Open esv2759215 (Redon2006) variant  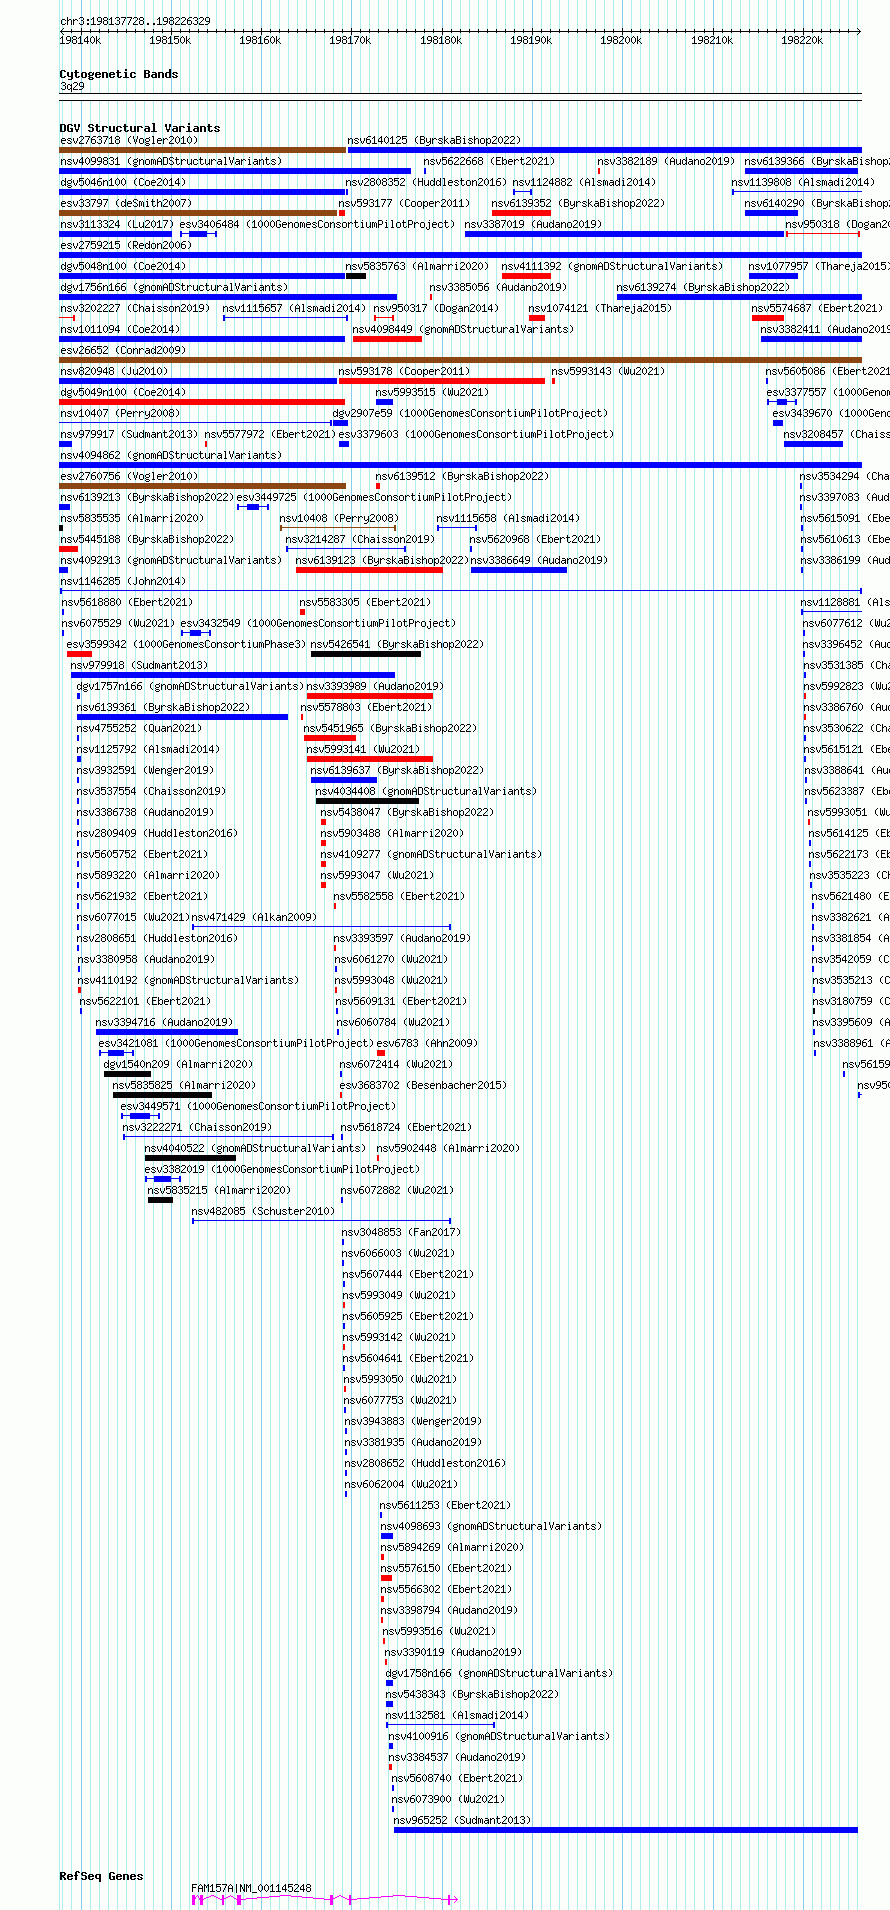(x=125, y=245)
